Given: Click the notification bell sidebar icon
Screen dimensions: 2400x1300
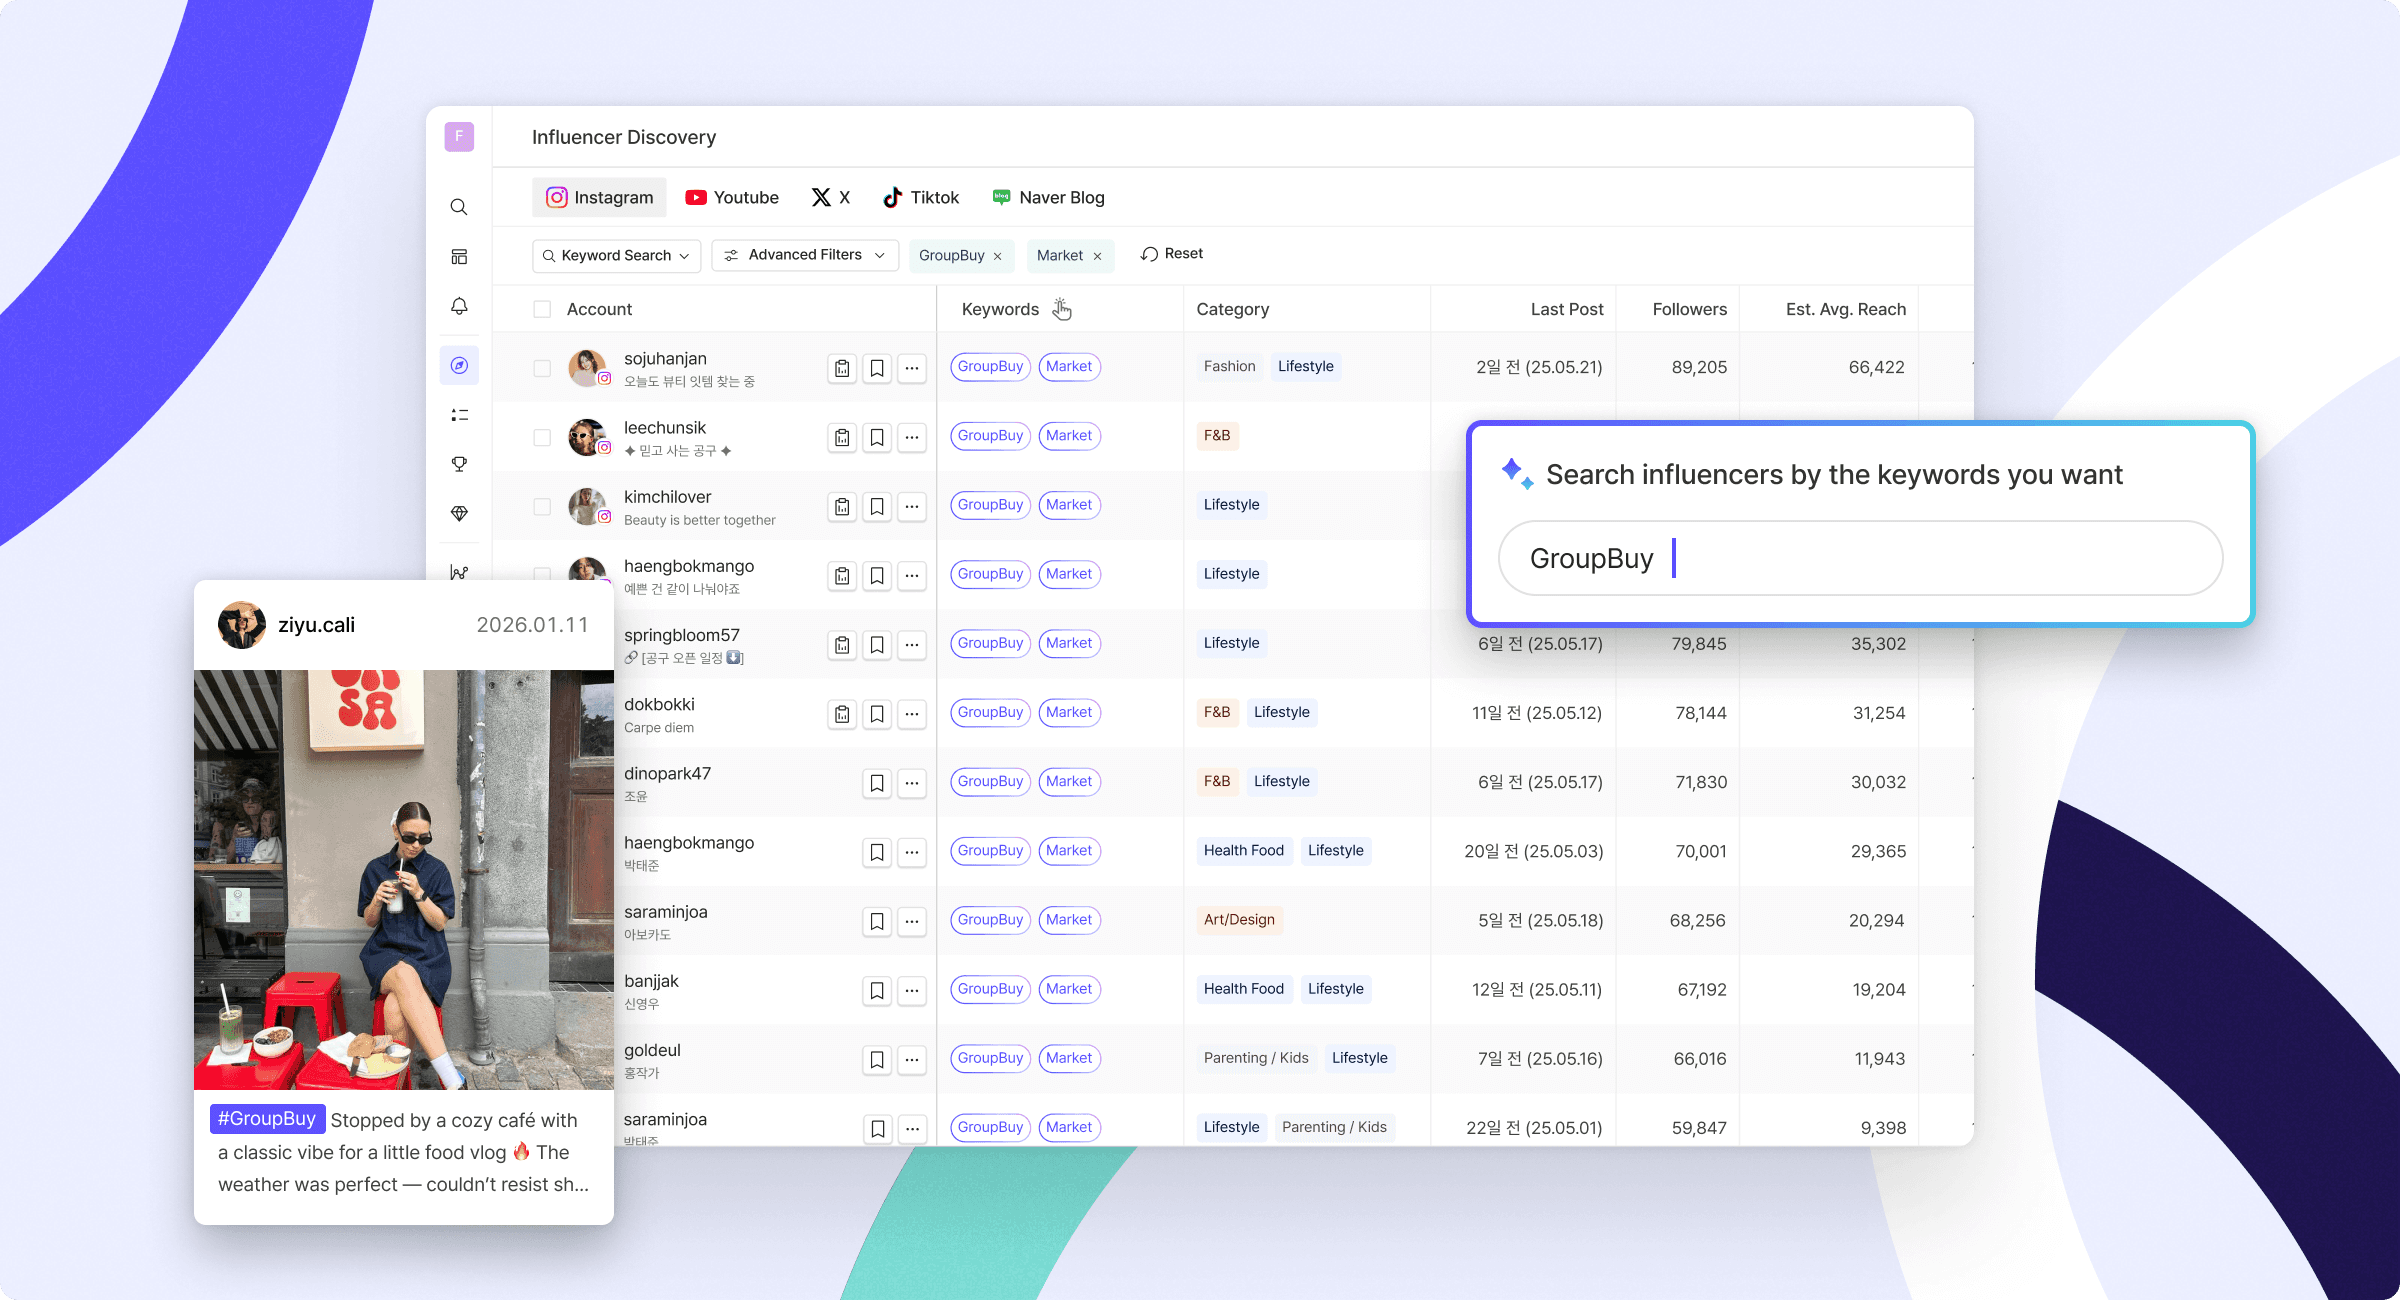Looking at the screenshot, I should pyautogui.click(x=459, y=306).
